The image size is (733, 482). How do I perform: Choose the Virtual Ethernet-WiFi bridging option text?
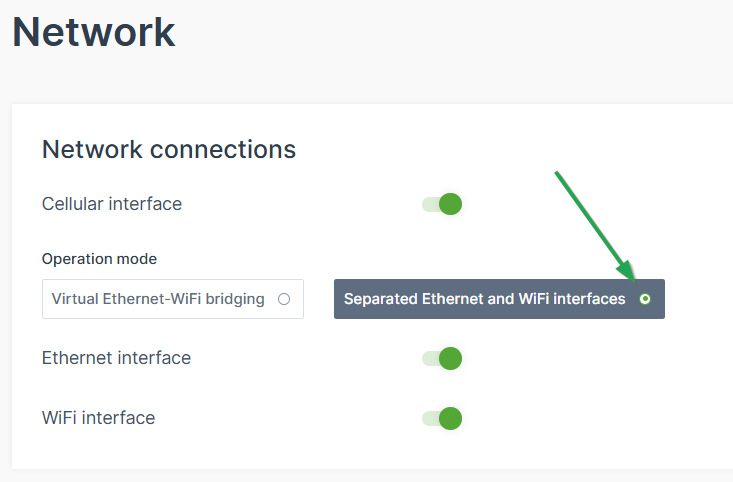tap(158, 299)
